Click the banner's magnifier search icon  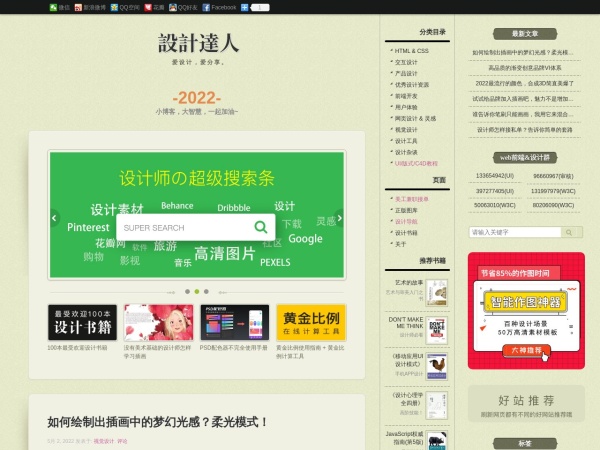(x=261, y=227)
